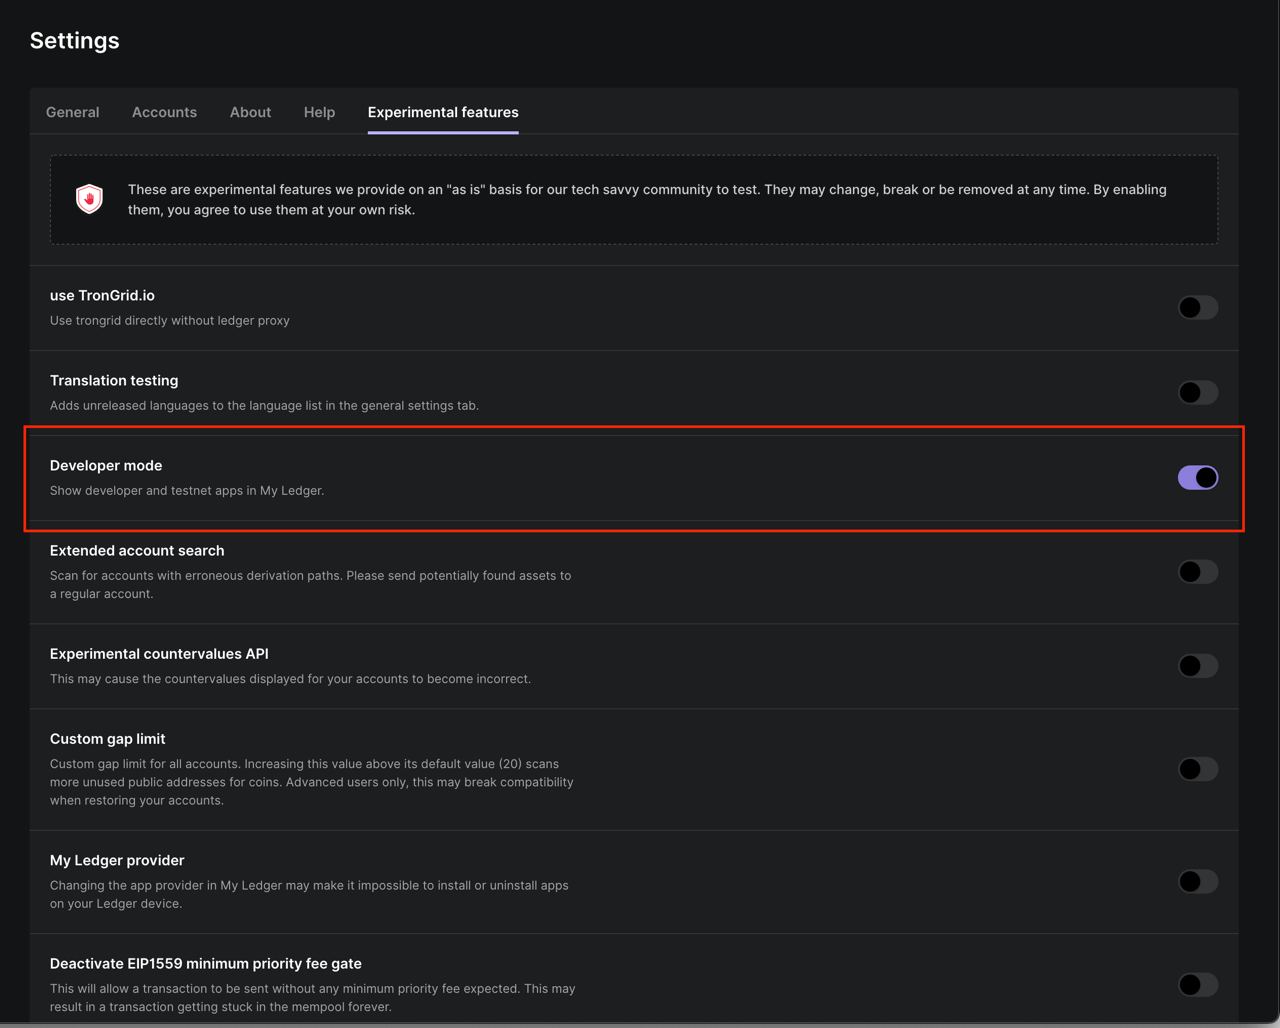
Task: Click 'Adds unreleased languages' description text
Action: tap(264, 406)
